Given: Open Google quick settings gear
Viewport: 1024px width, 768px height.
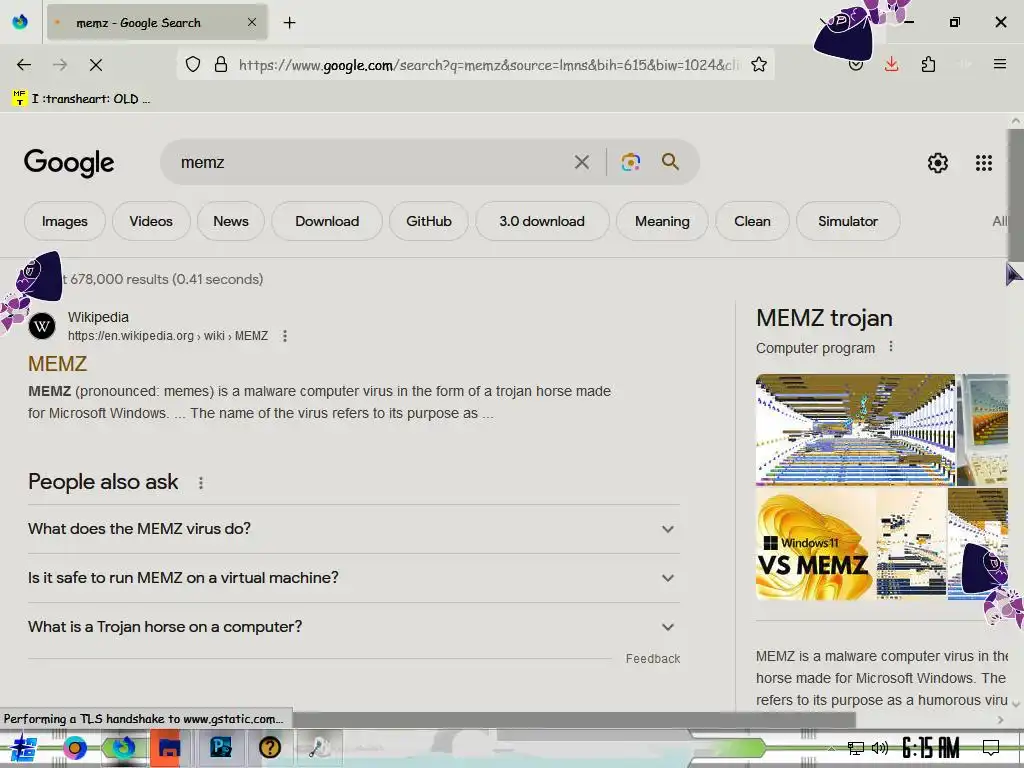Looking at the screenshot, I should (938, 163).
